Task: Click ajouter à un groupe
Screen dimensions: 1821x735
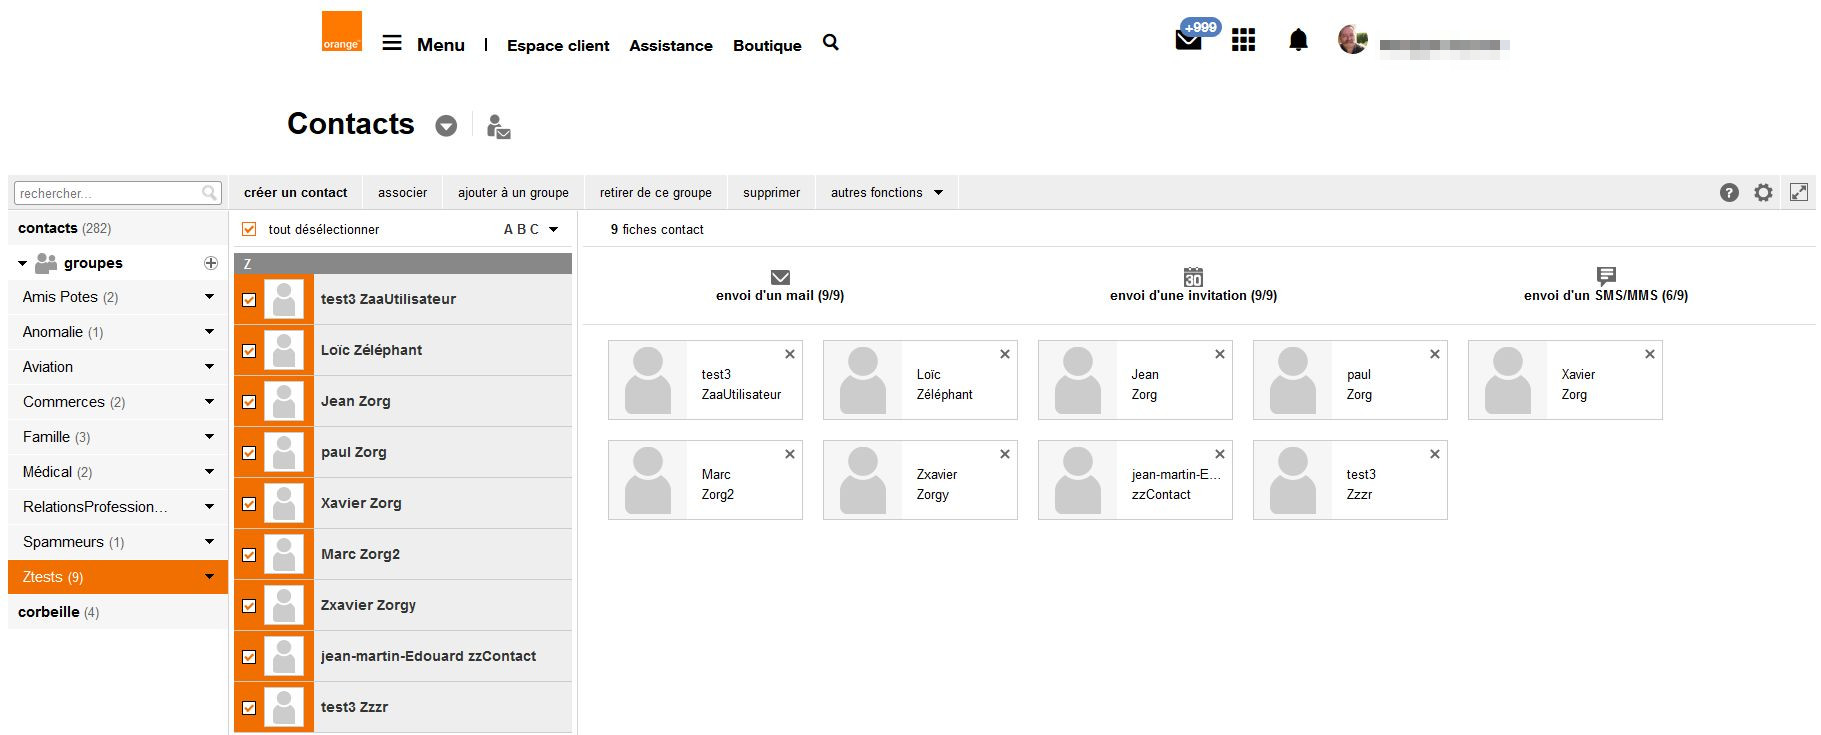Action: point(513,193)
